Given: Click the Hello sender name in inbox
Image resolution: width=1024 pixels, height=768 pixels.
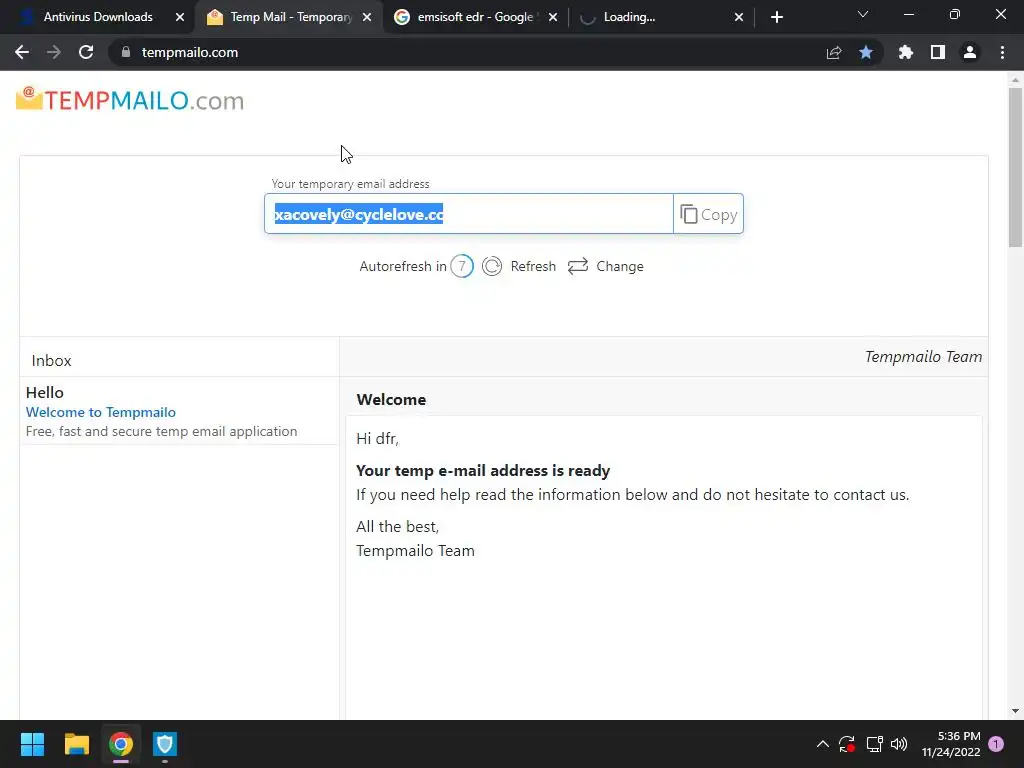Looking at the screenshot, I should (x=44, y=392).
